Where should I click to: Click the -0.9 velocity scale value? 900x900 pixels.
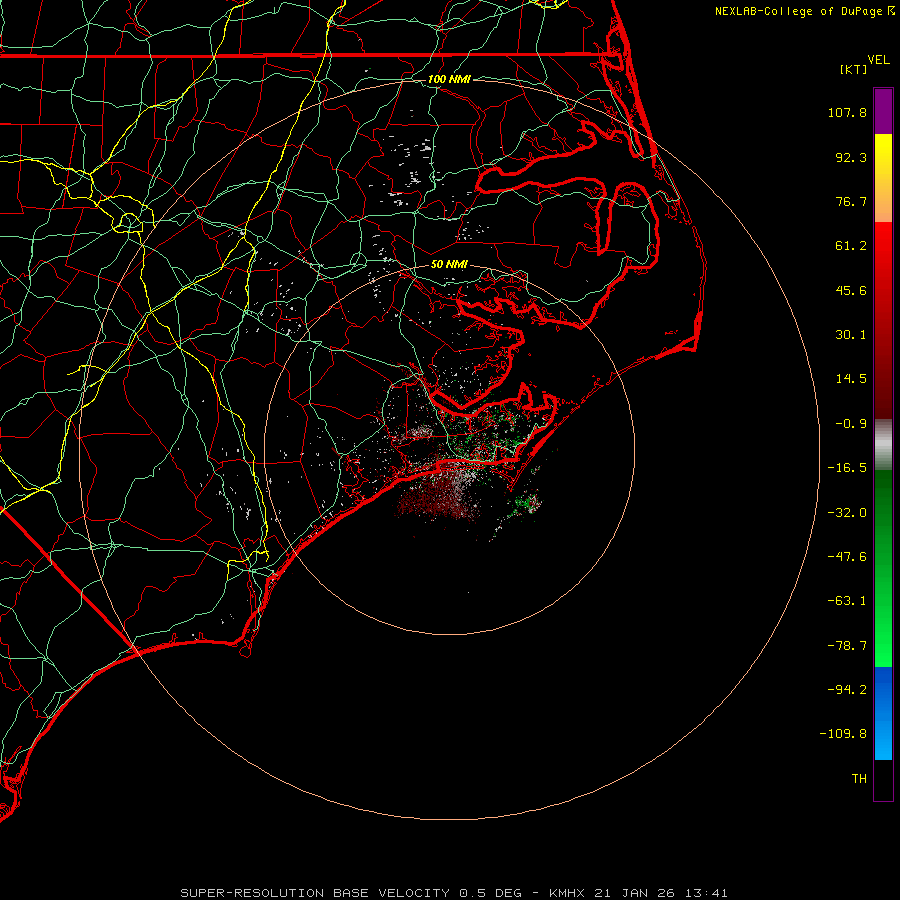(851, 424)
